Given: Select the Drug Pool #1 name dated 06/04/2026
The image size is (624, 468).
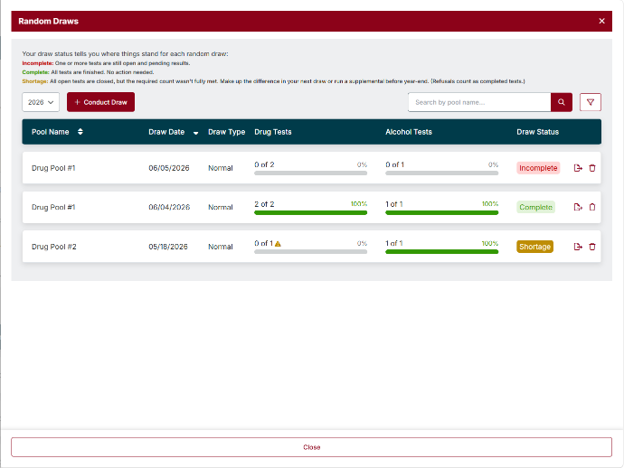Looking at the screenshot, I should click(x=53, y=207).
